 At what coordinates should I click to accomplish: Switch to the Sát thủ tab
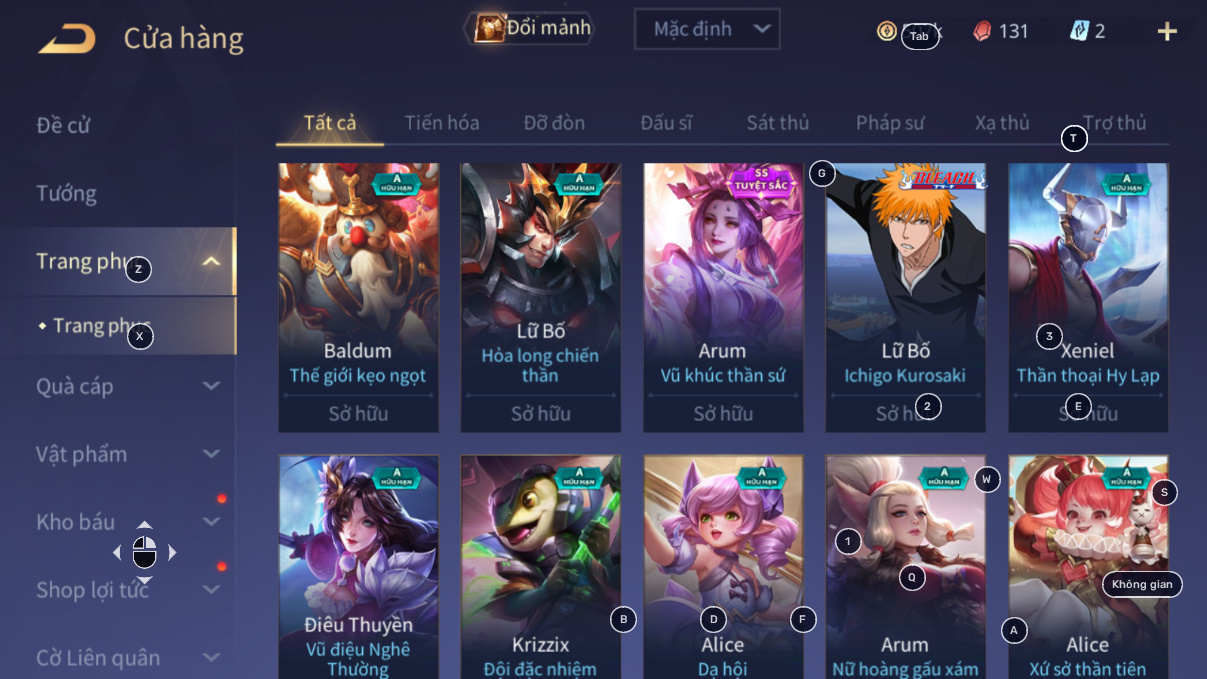click(x=778, y=123)
